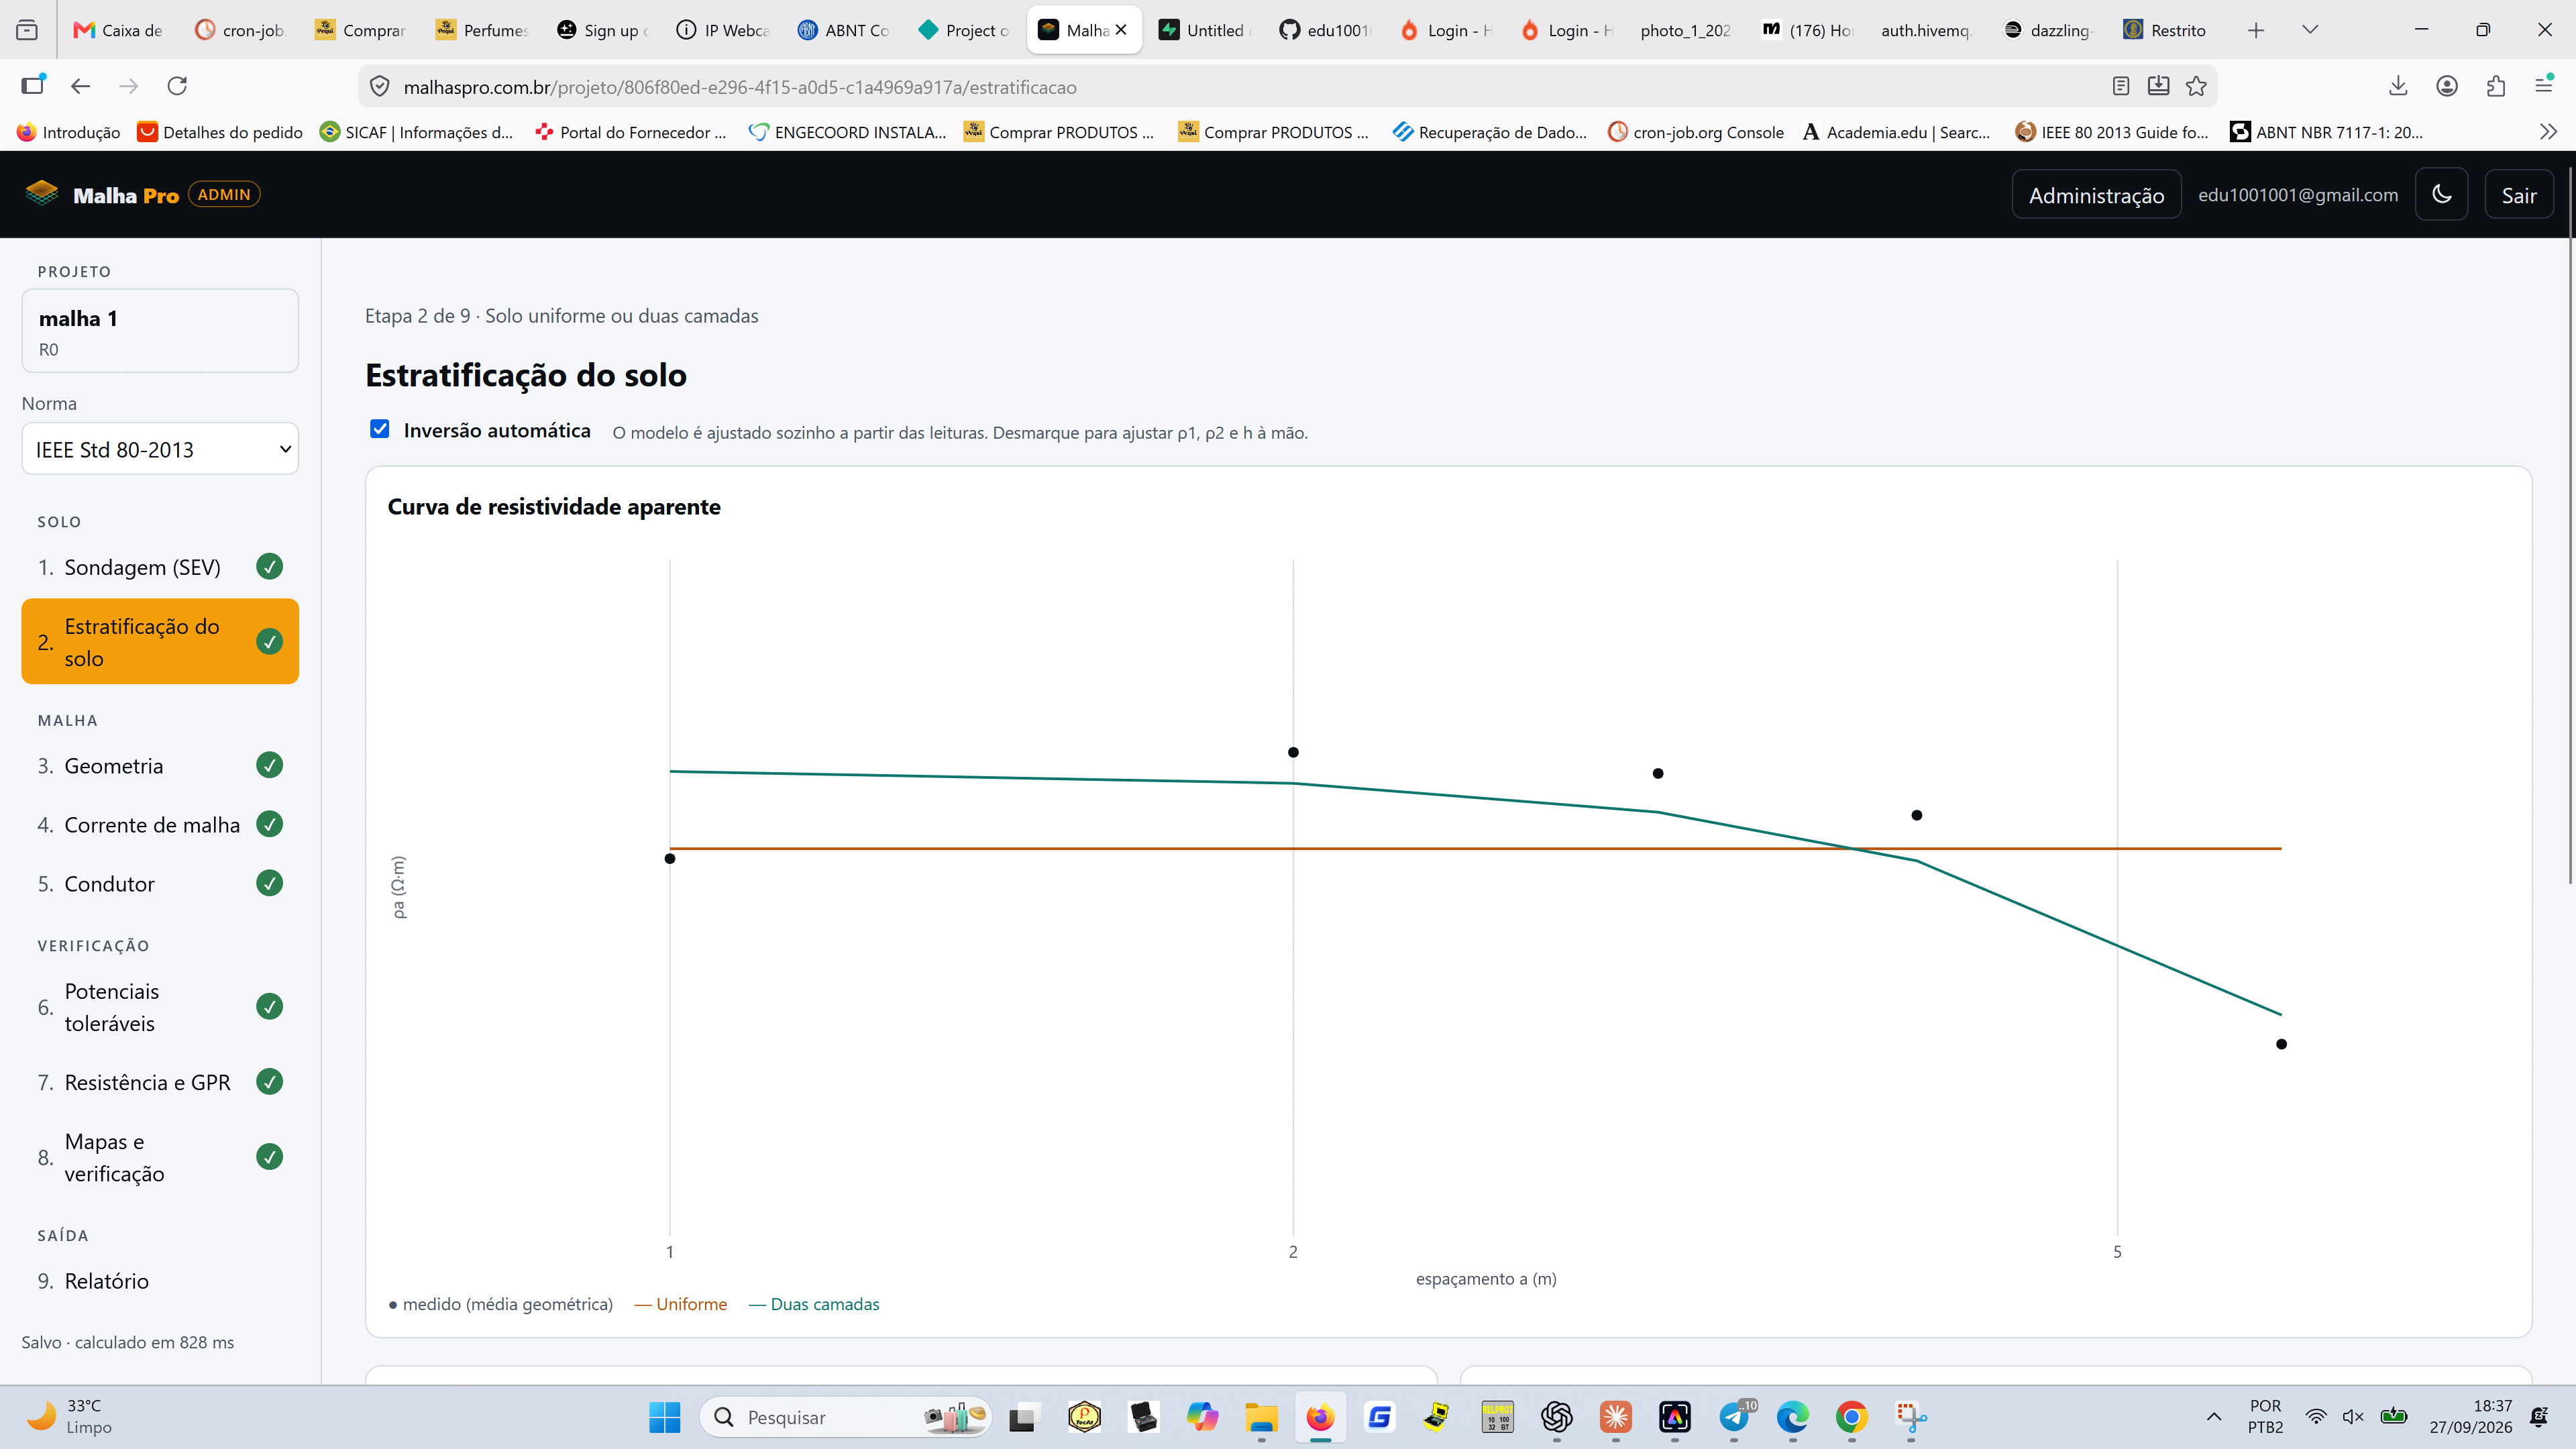Open the Norma IEEE Std 80-2013 dropdown
Image resolution: width=2576 pixels, height=1449 pixels.
click(x=160, y=449)
